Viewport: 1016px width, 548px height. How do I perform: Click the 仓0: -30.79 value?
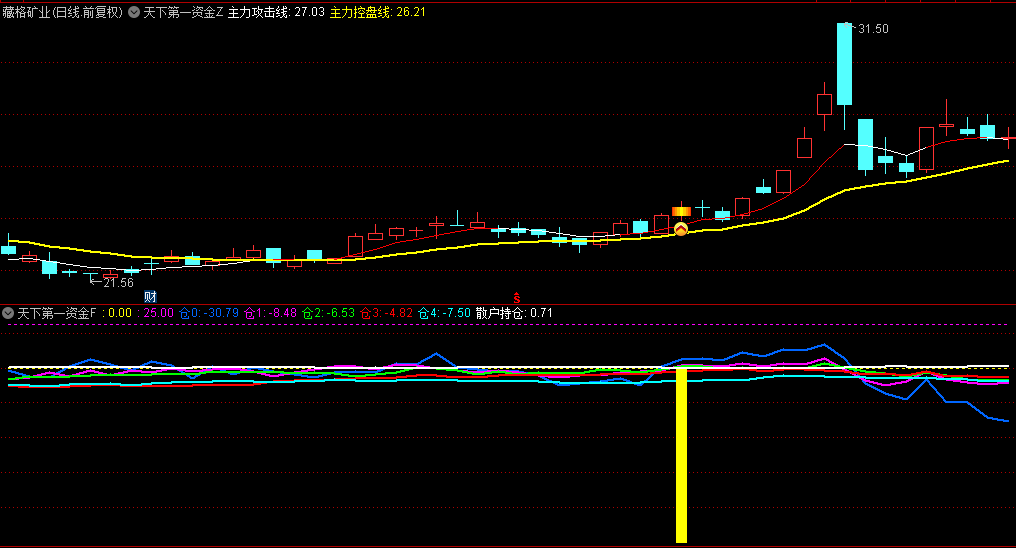click(x=209, y=313)
